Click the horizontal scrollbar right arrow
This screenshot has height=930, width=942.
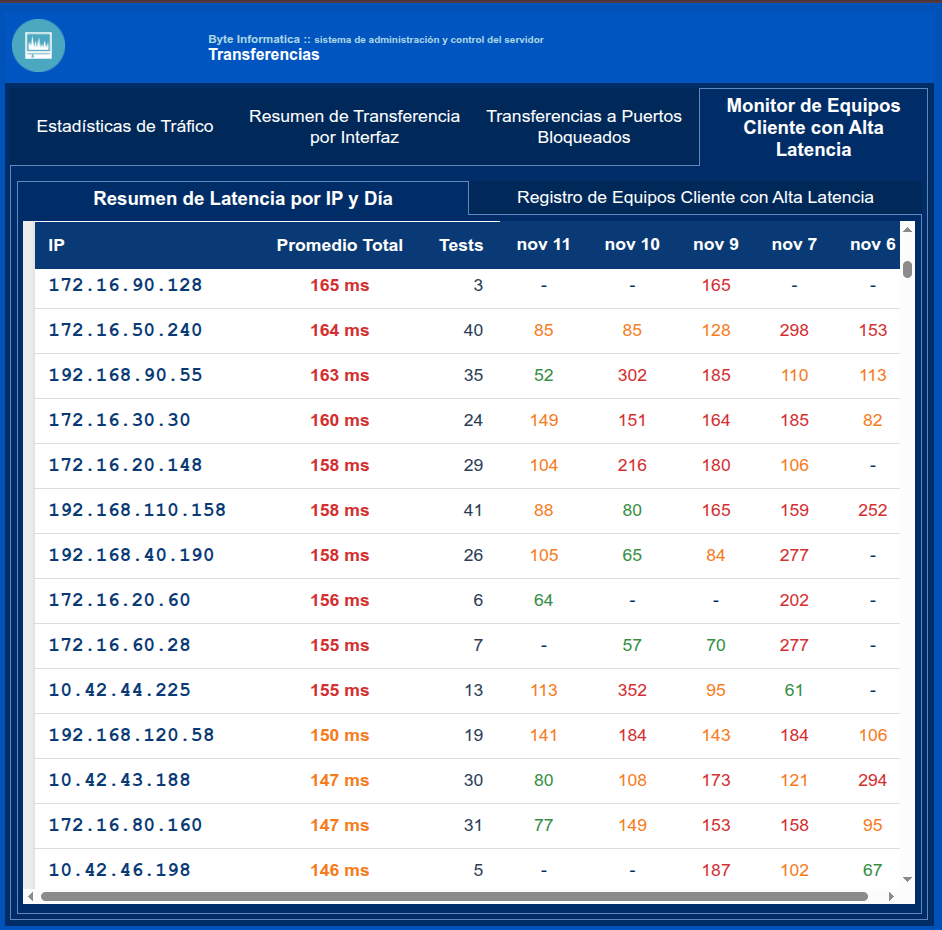(891, 896)
